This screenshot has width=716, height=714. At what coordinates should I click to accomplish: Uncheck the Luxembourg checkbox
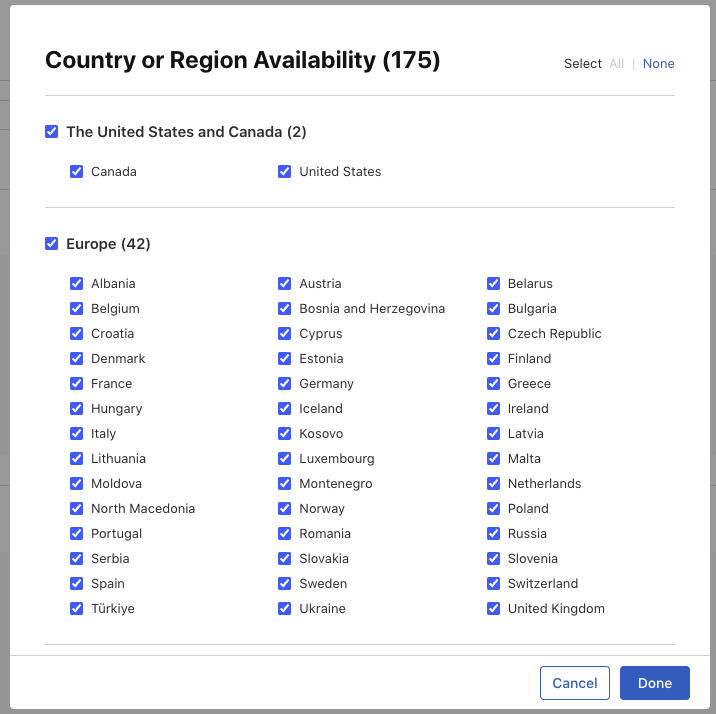coord(285,459)
